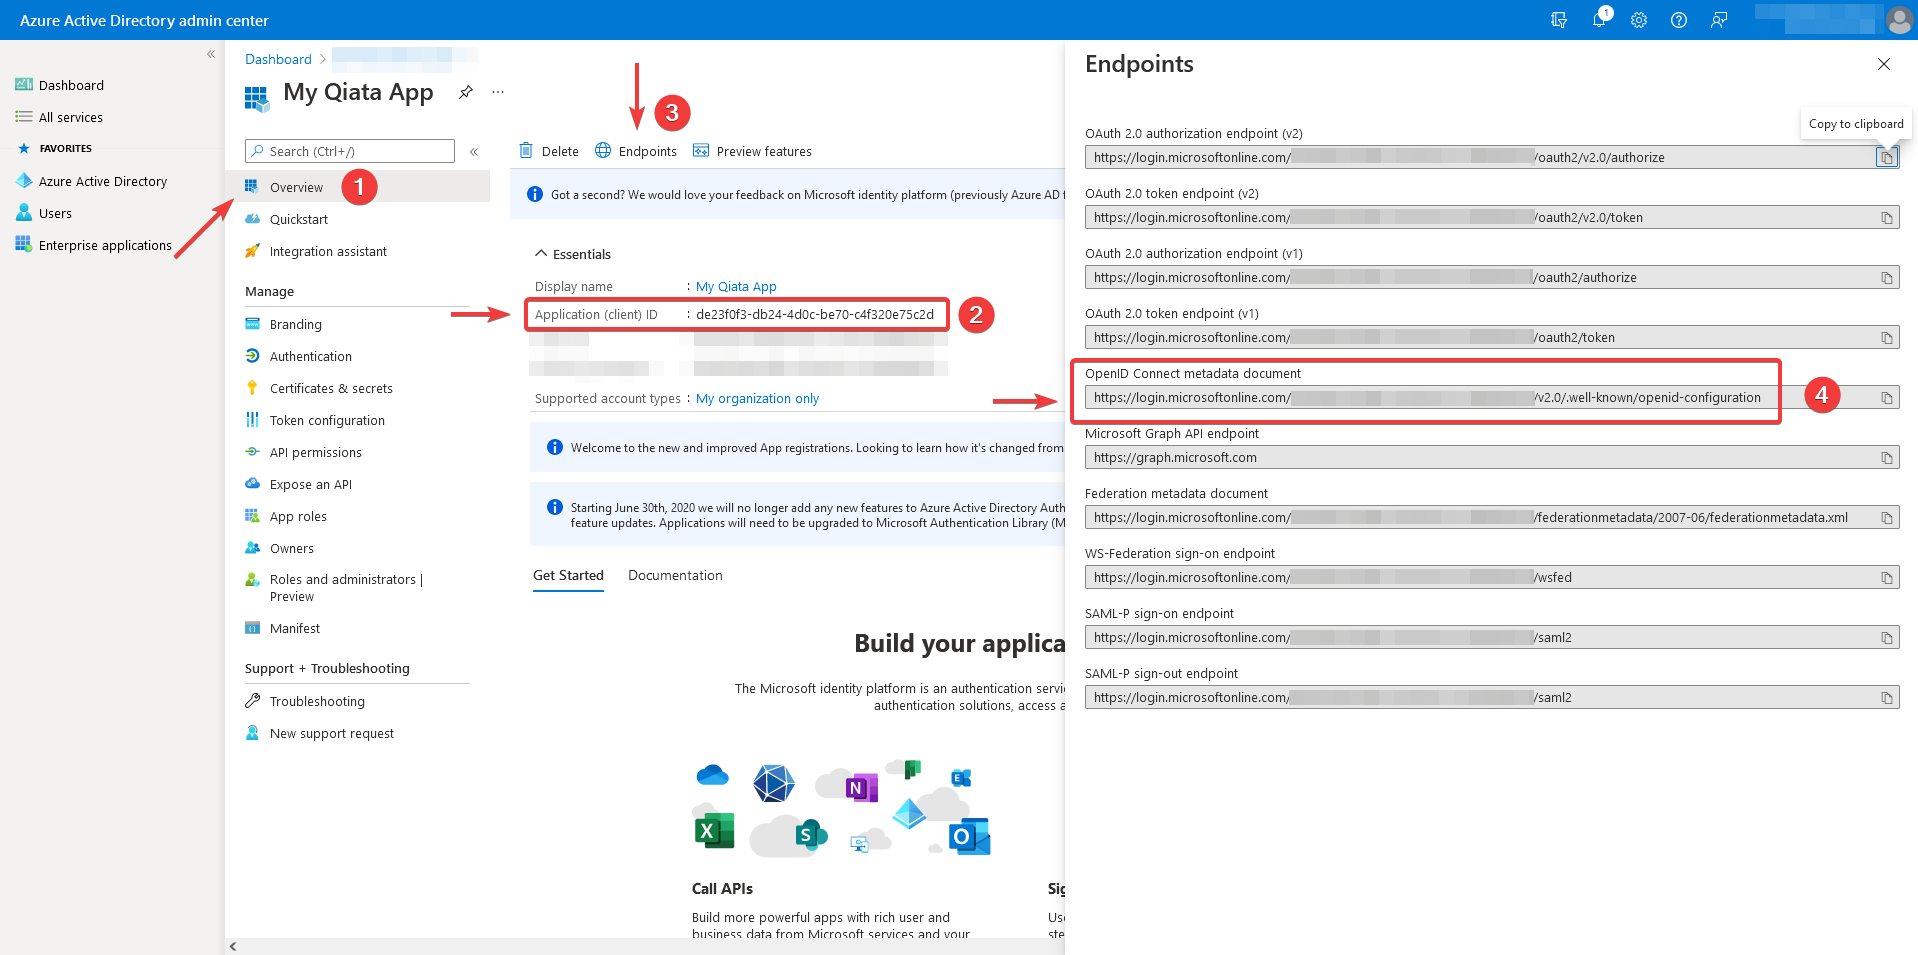This screenshot has width=1918, height=955.
Task: Switch to the Documentation tab
Action: [675, 575]
